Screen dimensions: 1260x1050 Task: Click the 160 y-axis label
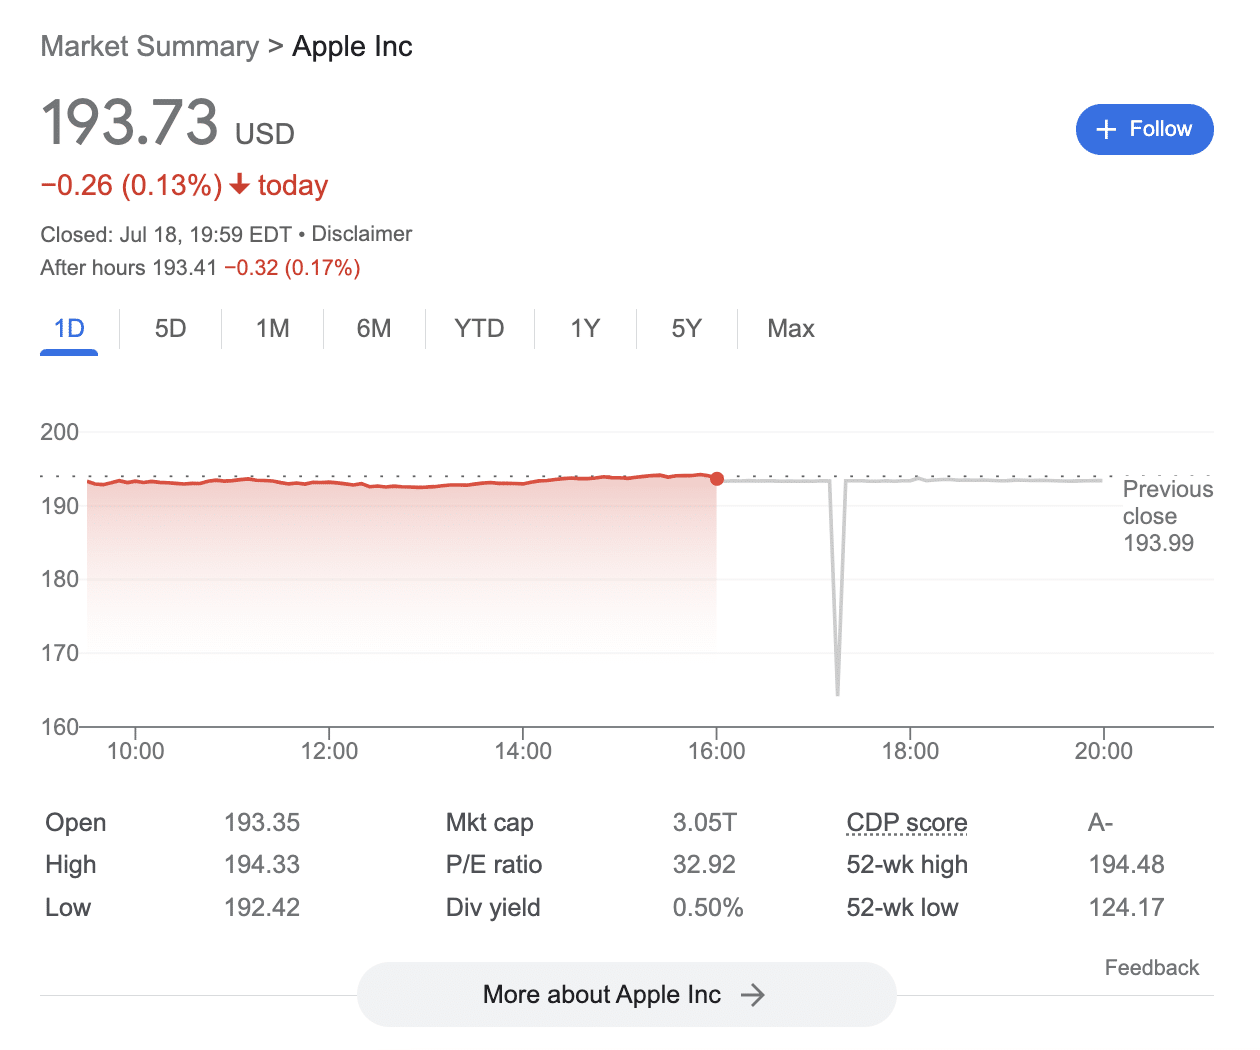click(59, 727)
